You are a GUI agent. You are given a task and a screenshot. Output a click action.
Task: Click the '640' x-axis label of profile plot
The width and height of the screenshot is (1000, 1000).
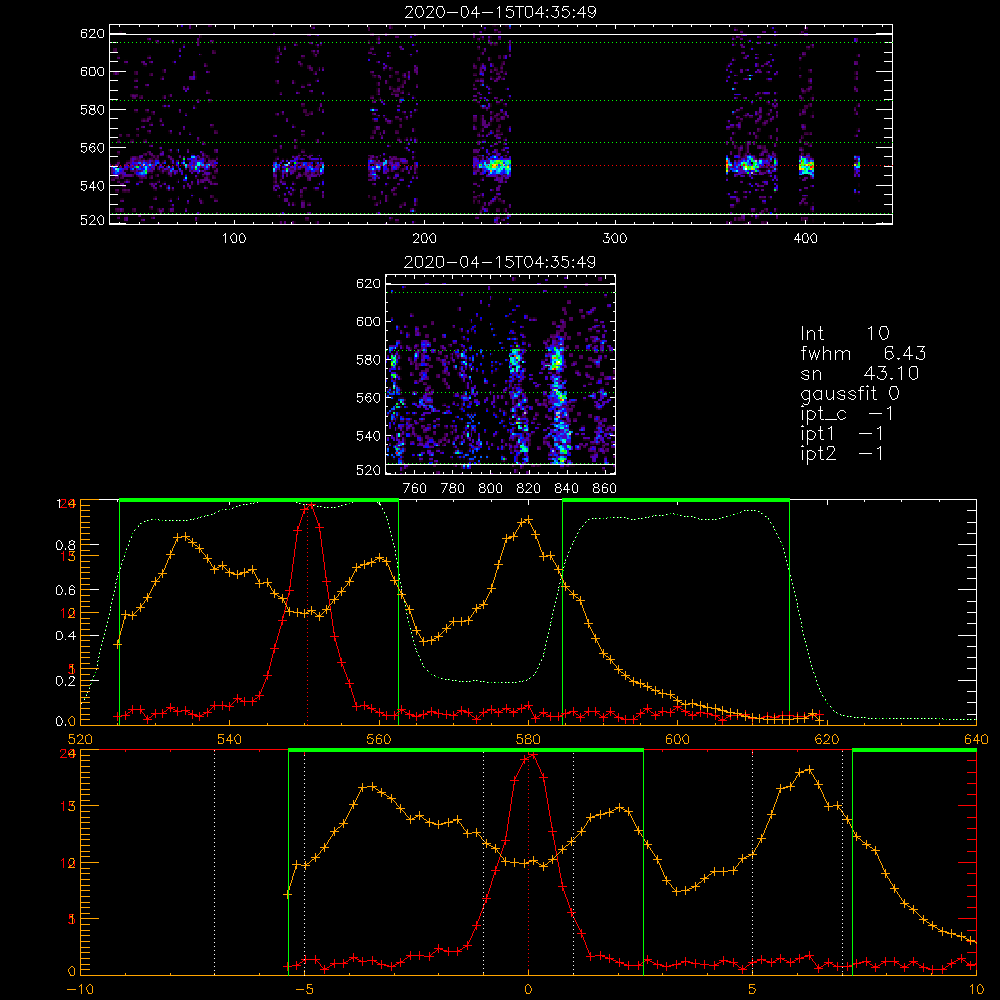(x=976, y=740)
